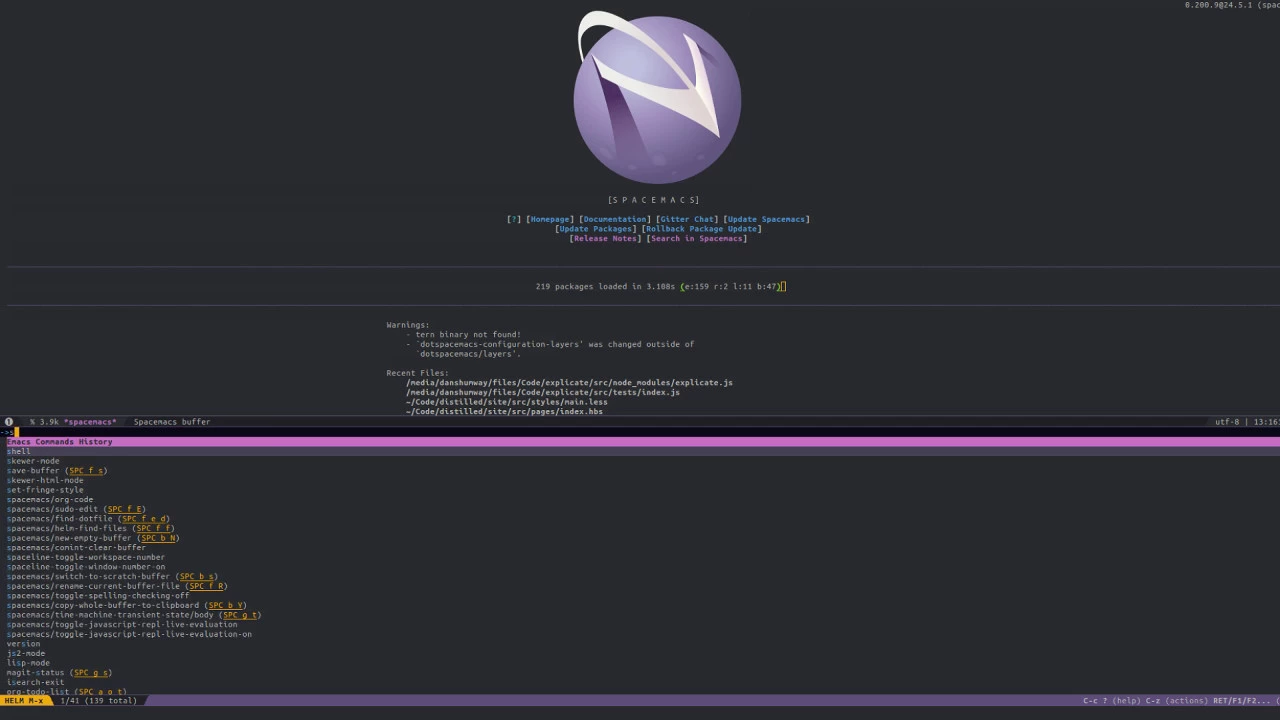Open the Homepage link
Viewport: 1280px width, 720px height.
pos(550,219)
